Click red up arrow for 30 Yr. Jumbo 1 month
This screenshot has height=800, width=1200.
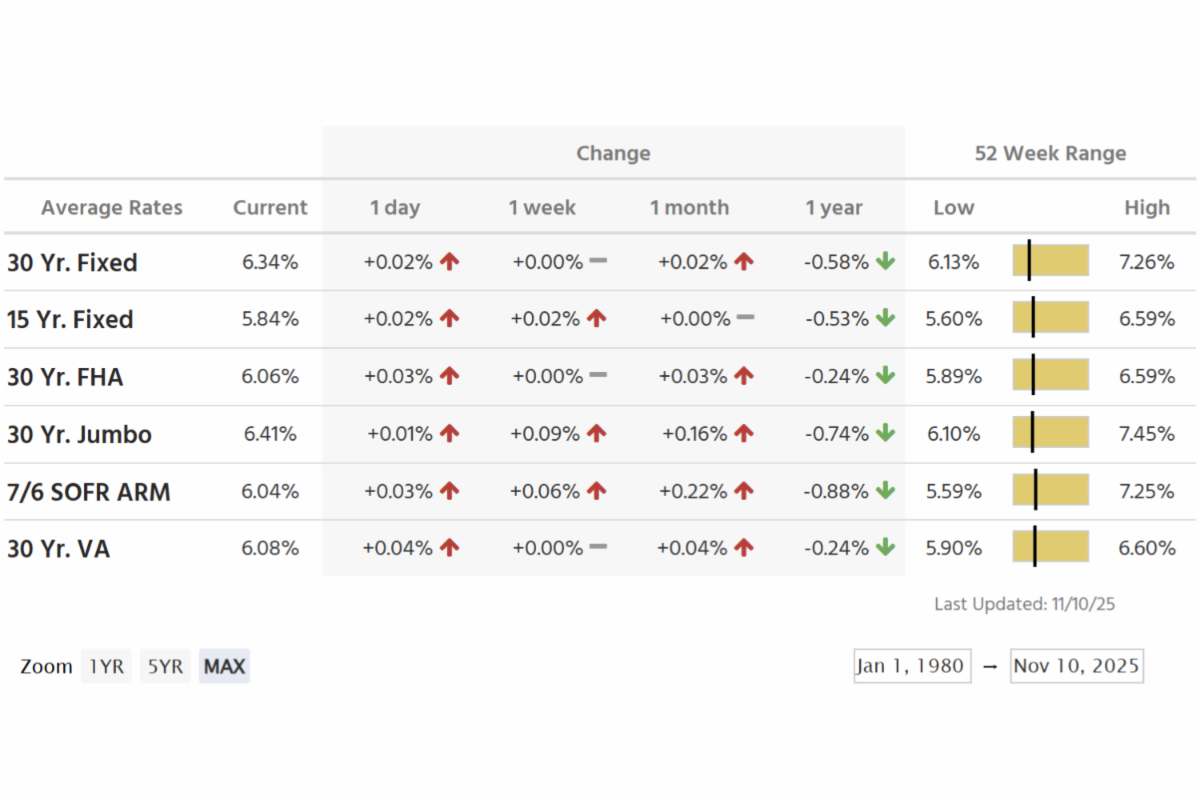point(743,434)
